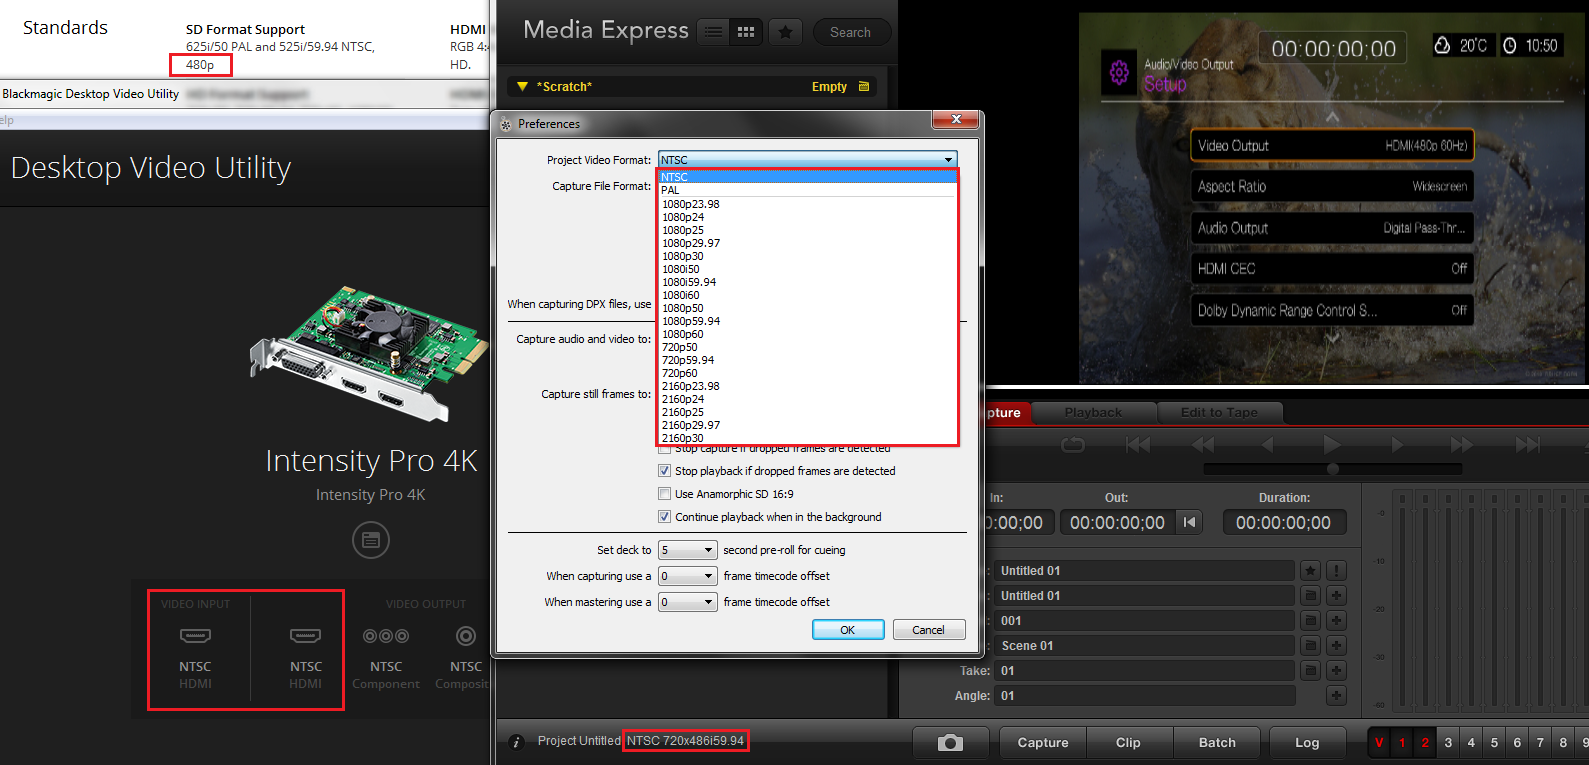Fast forward the tape
This screenshot has width=1589, height=765.
(x=1462, y=445)
